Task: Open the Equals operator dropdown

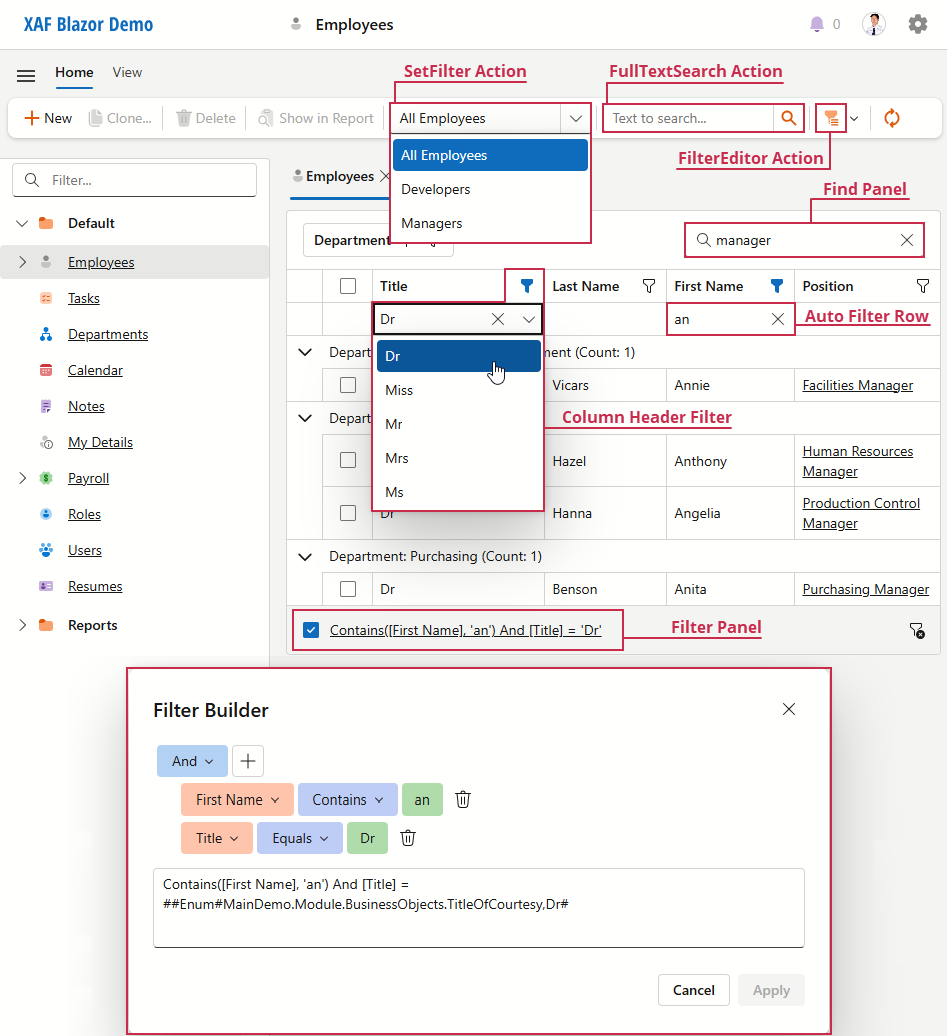Action: click(300, 838)
